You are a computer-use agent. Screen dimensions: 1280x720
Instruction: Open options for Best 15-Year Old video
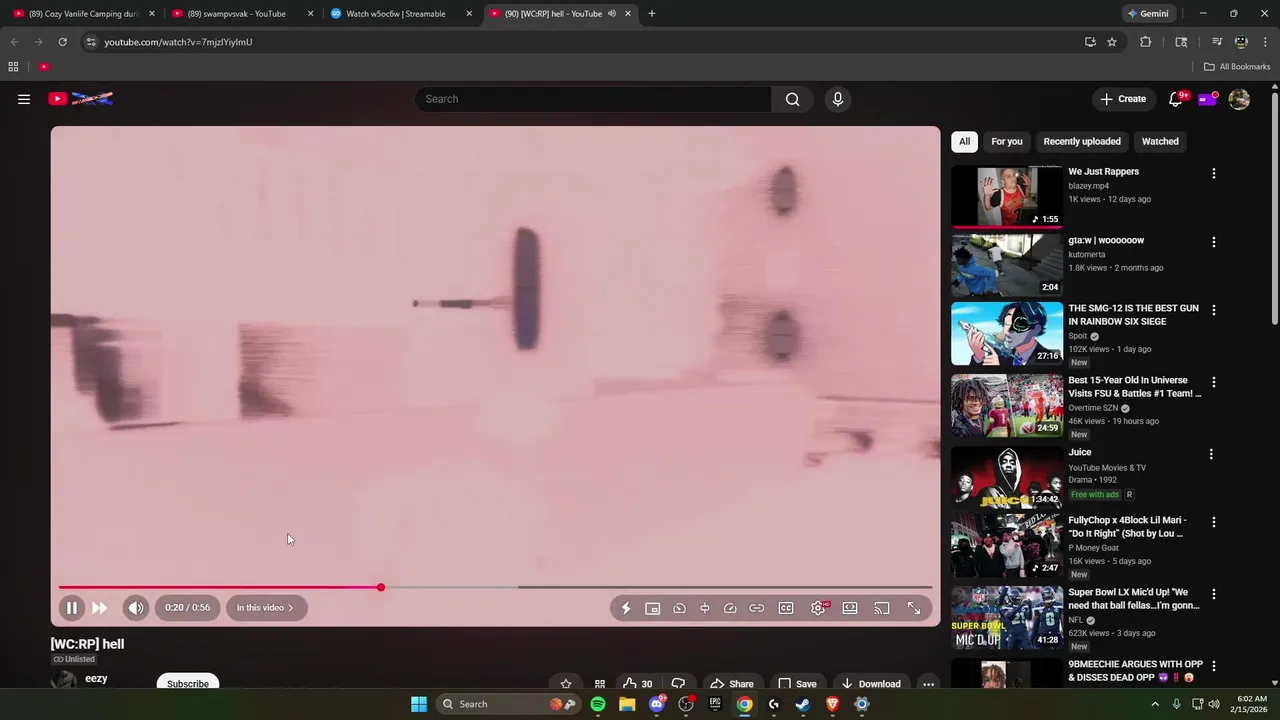click(x=1214, y=382)
